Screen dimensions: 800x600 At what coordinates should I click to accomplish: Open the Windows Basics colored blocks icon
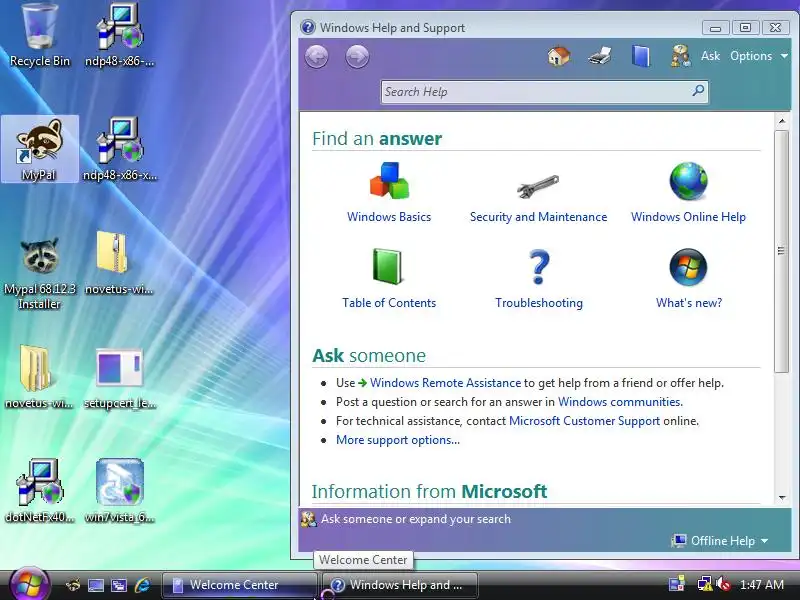pyautogui.click(x=389, y=181)
